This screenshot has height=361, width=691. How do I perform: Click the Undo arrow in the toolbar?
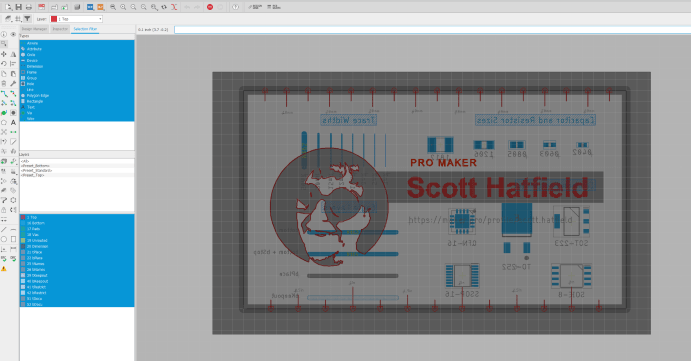coord(187,7)
